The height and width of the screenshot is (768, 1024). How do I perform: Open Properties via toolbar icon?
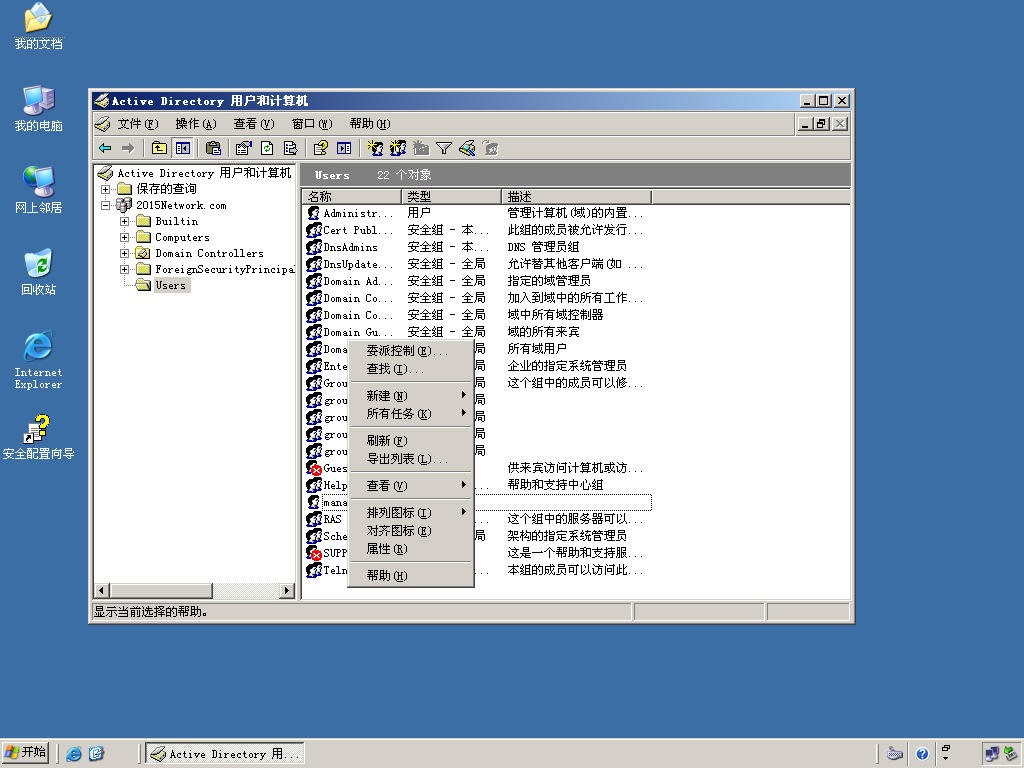(244, 148)
